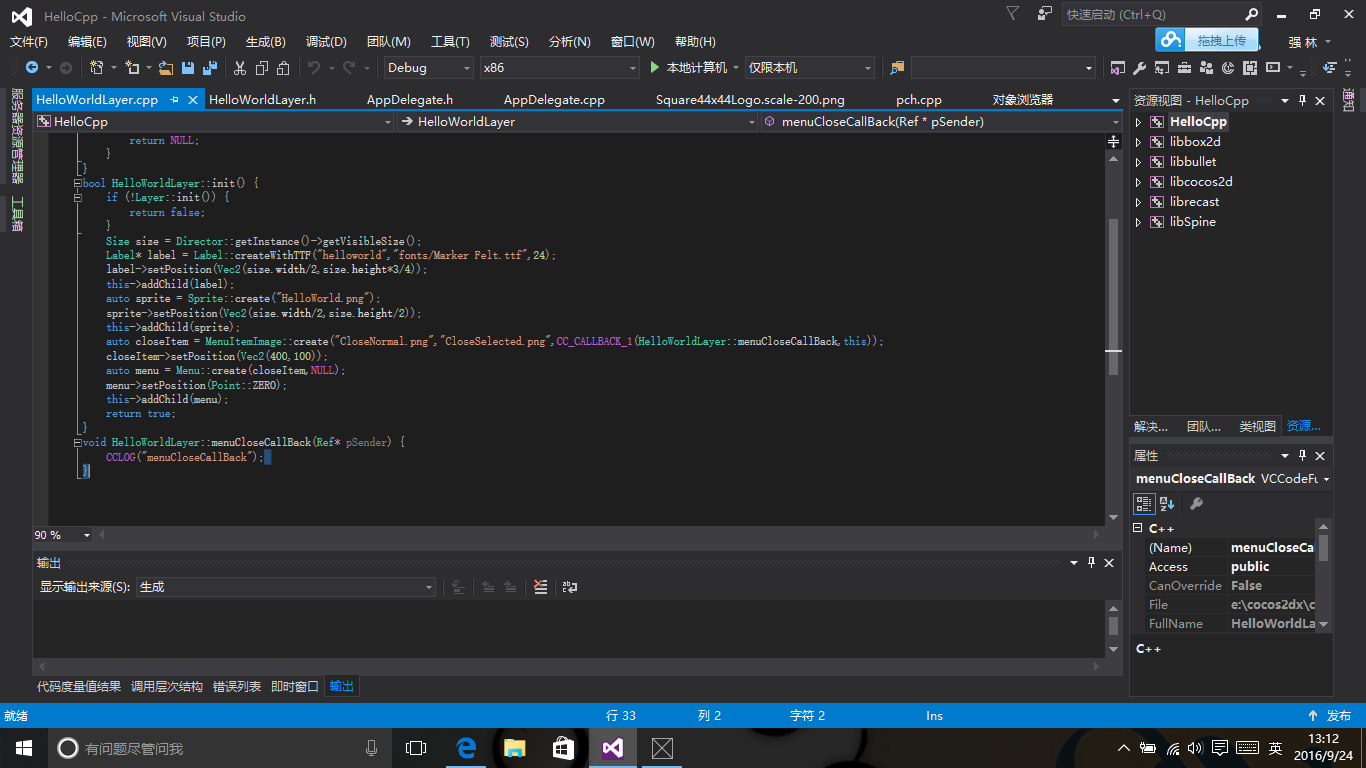Expand the libcocos2d tree node
The image size is (1366, 768).
tap(1138, 182)
